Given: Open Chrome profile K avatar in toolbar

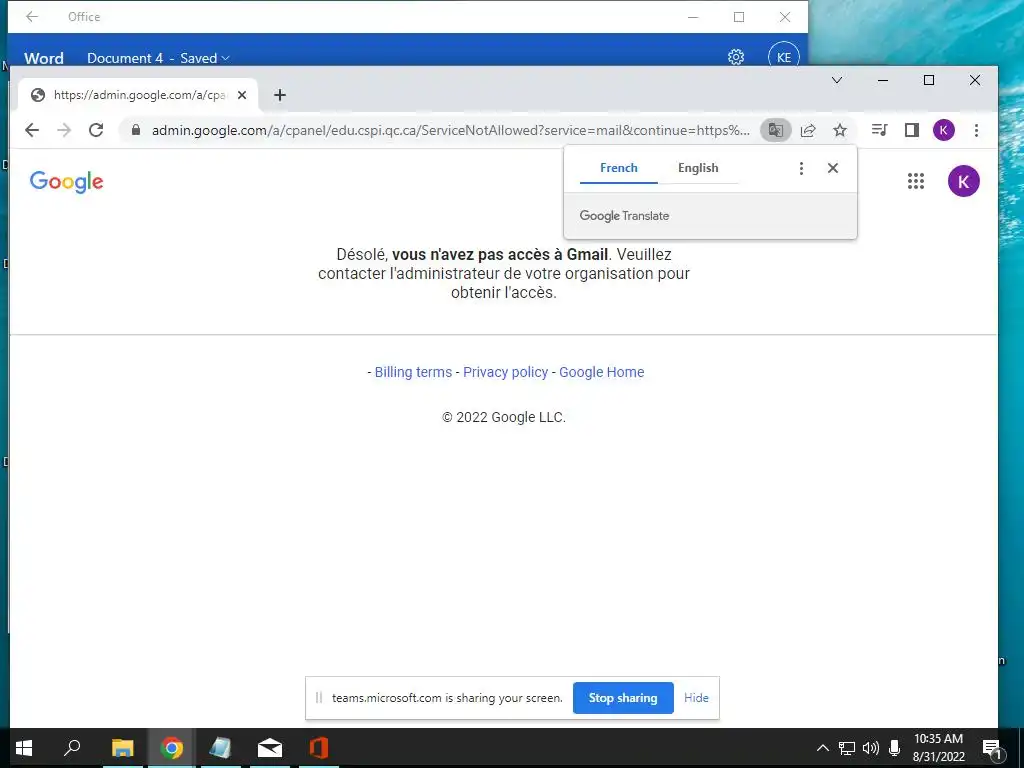Looking at the screenshot, I should pos(943,130).
